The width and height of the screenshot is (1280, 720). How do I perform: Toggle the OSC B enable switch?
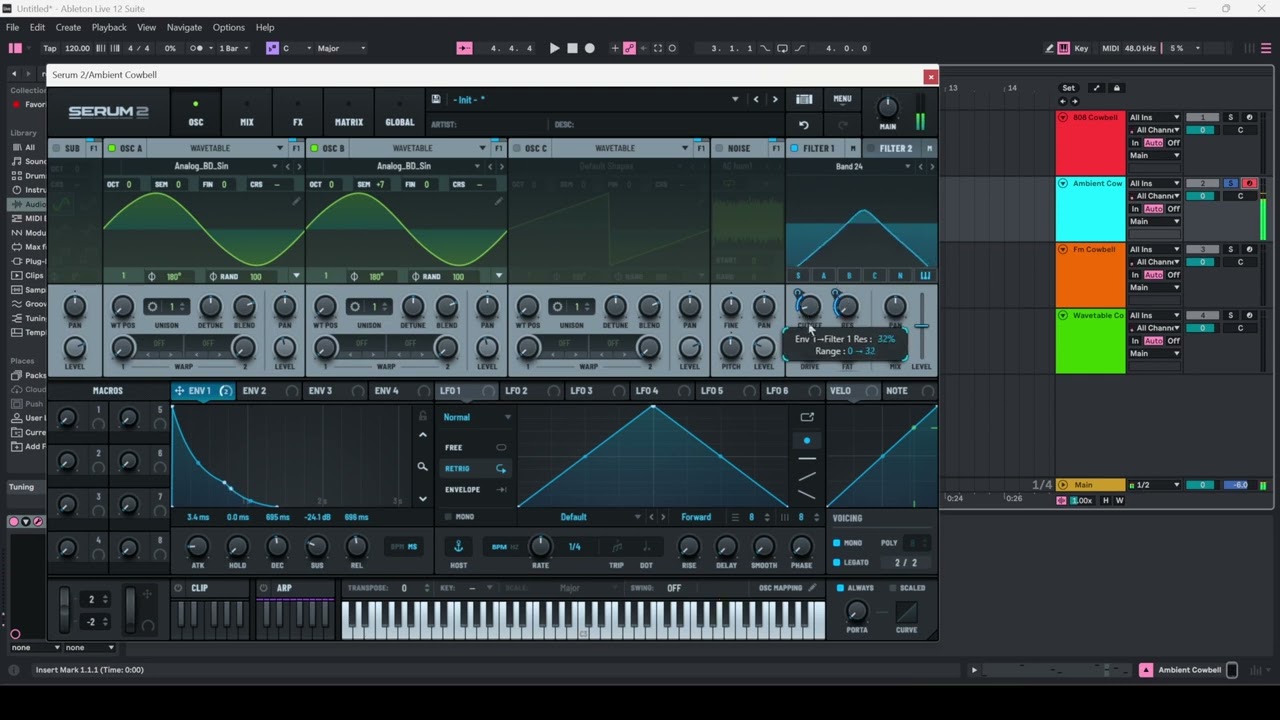pos(314,148)
